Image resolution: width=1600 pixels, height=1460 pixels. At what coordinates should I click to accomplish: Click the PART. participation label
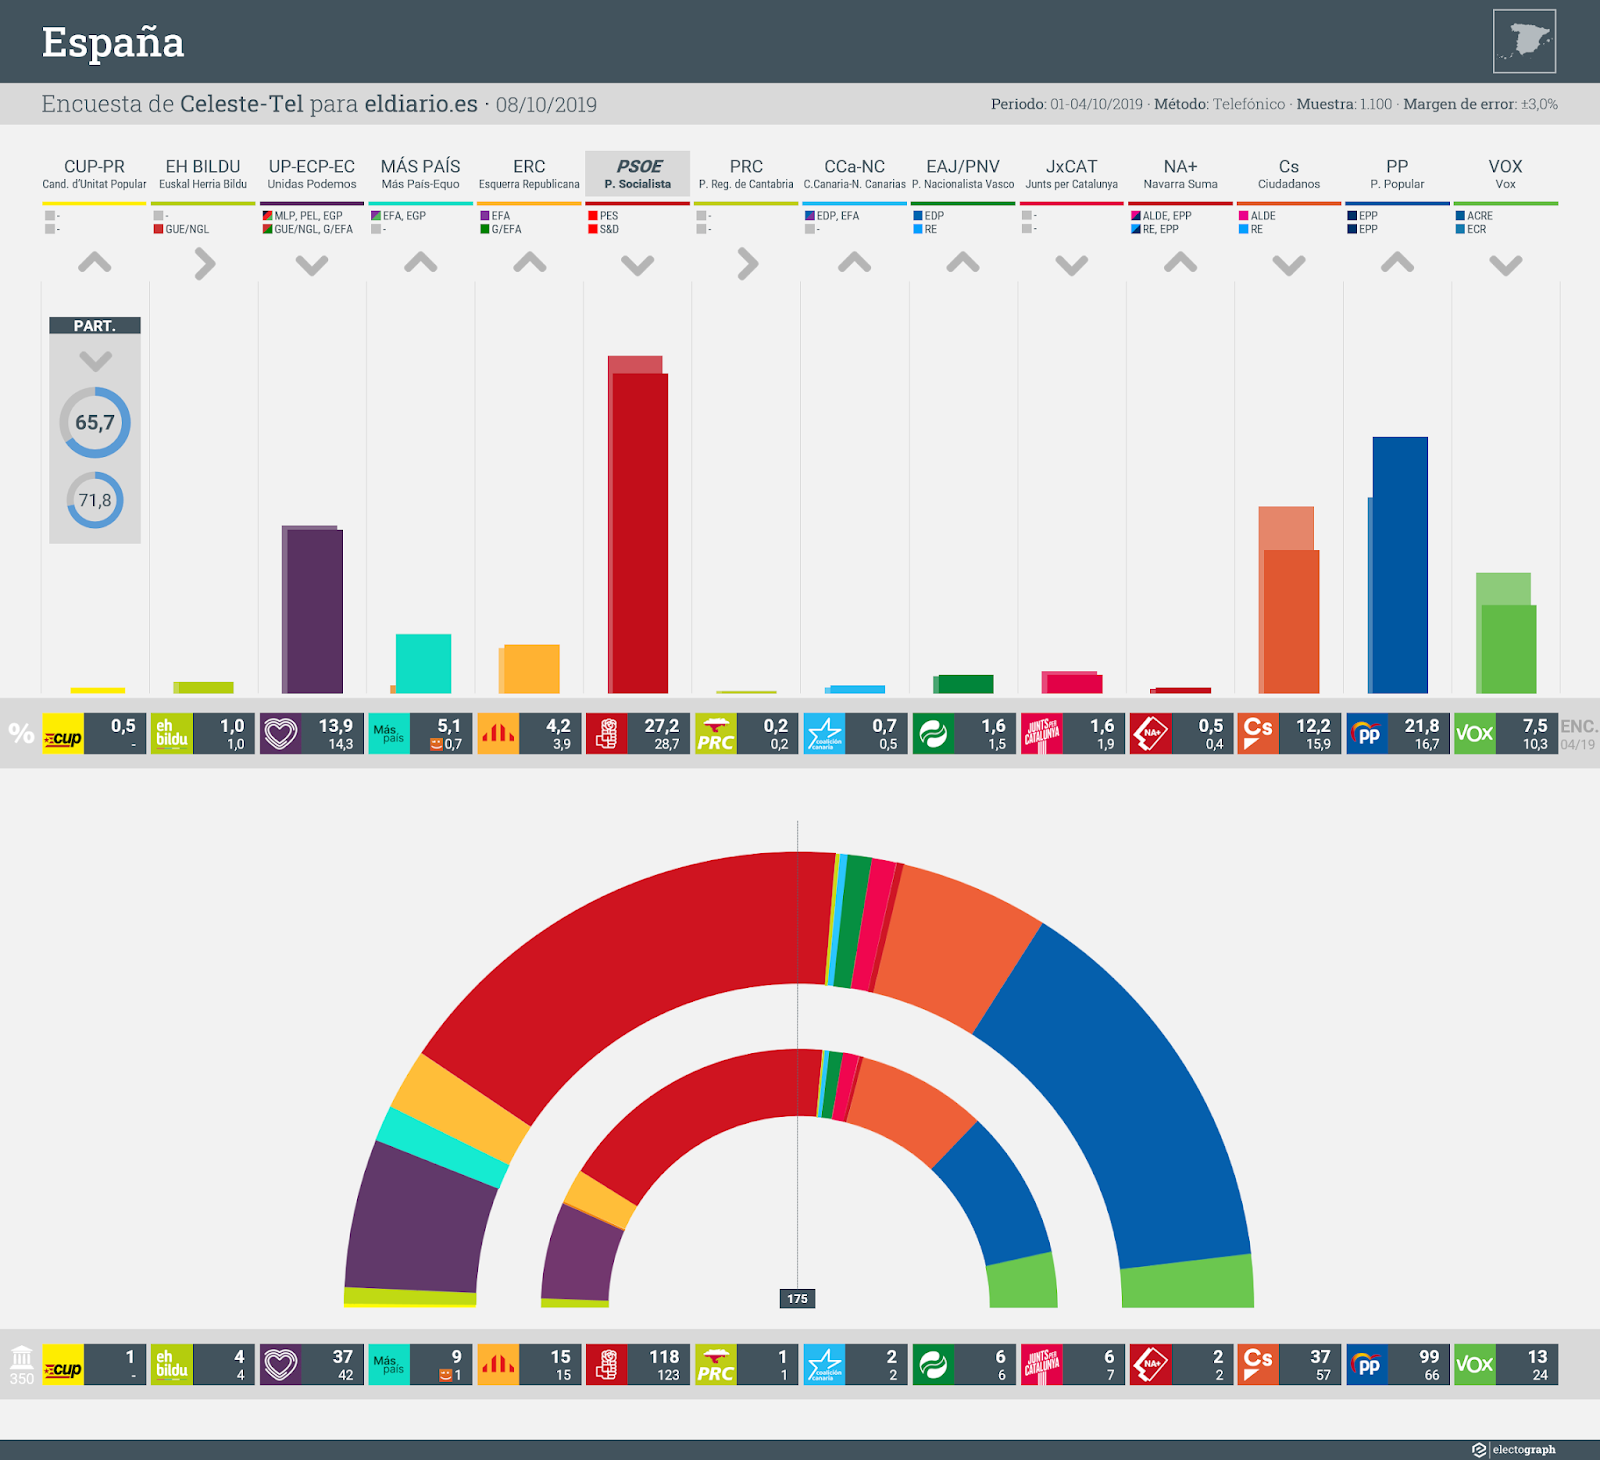point(95,326)
